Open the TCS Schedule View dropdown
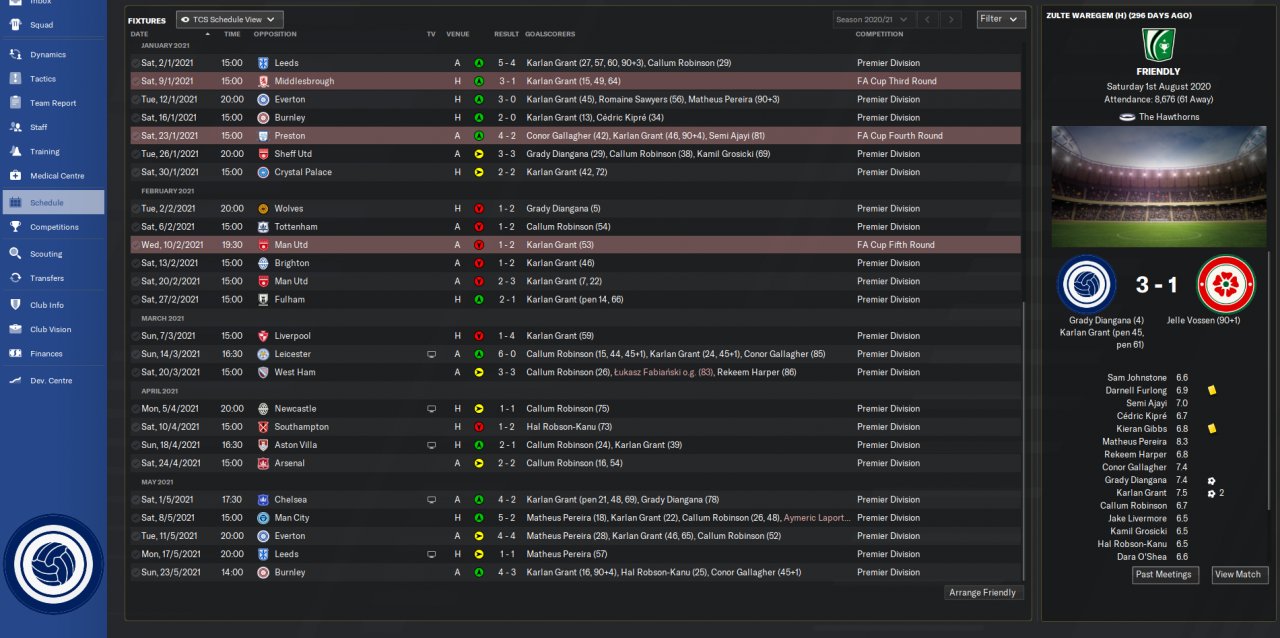1280x638 pixels. (230, 19)
